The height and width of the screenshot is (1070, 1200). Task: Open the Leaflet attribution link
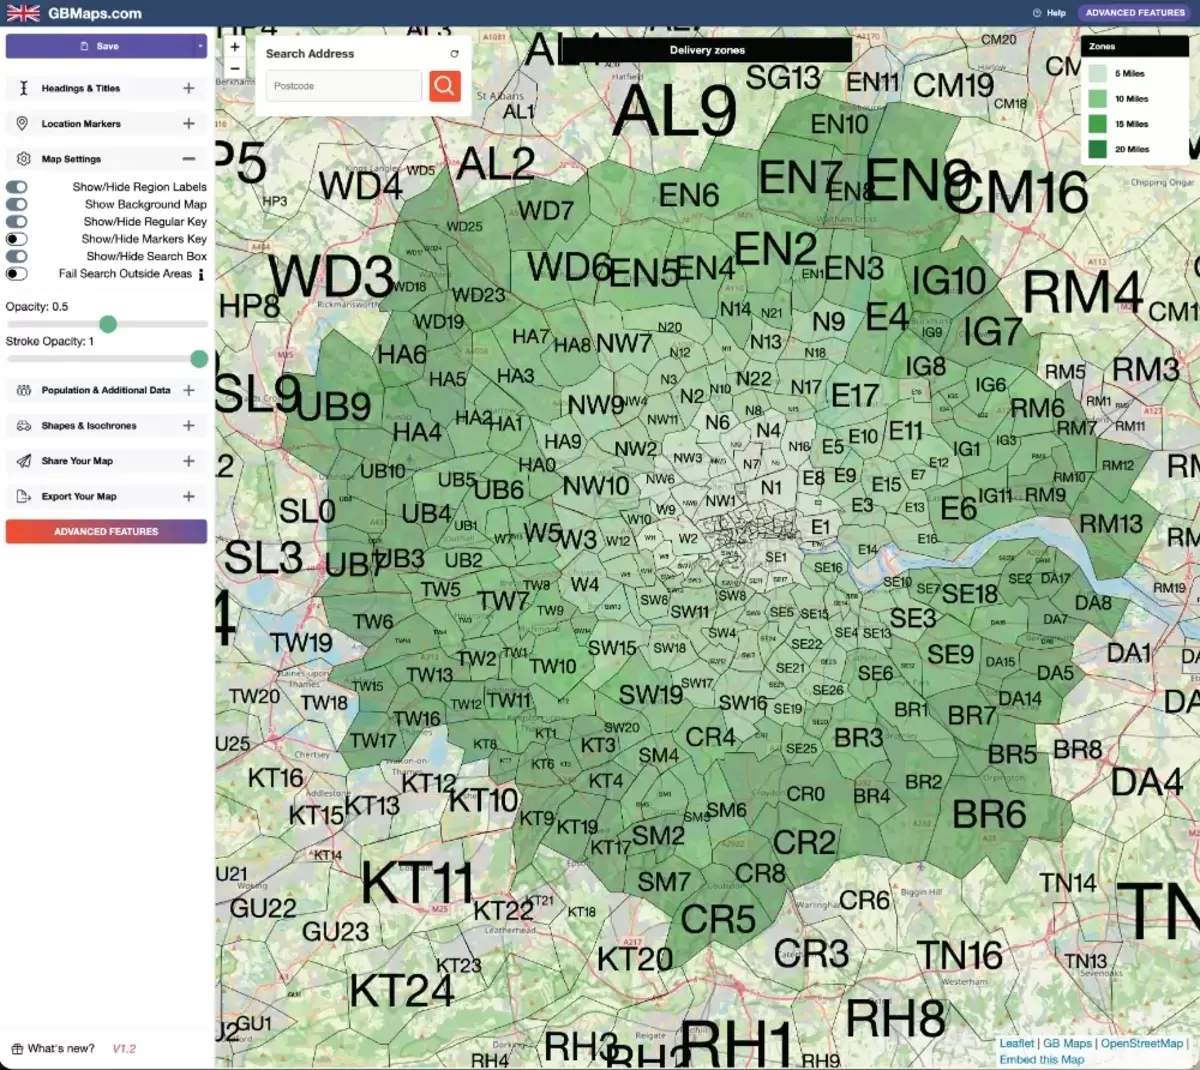(1016, 1043)
